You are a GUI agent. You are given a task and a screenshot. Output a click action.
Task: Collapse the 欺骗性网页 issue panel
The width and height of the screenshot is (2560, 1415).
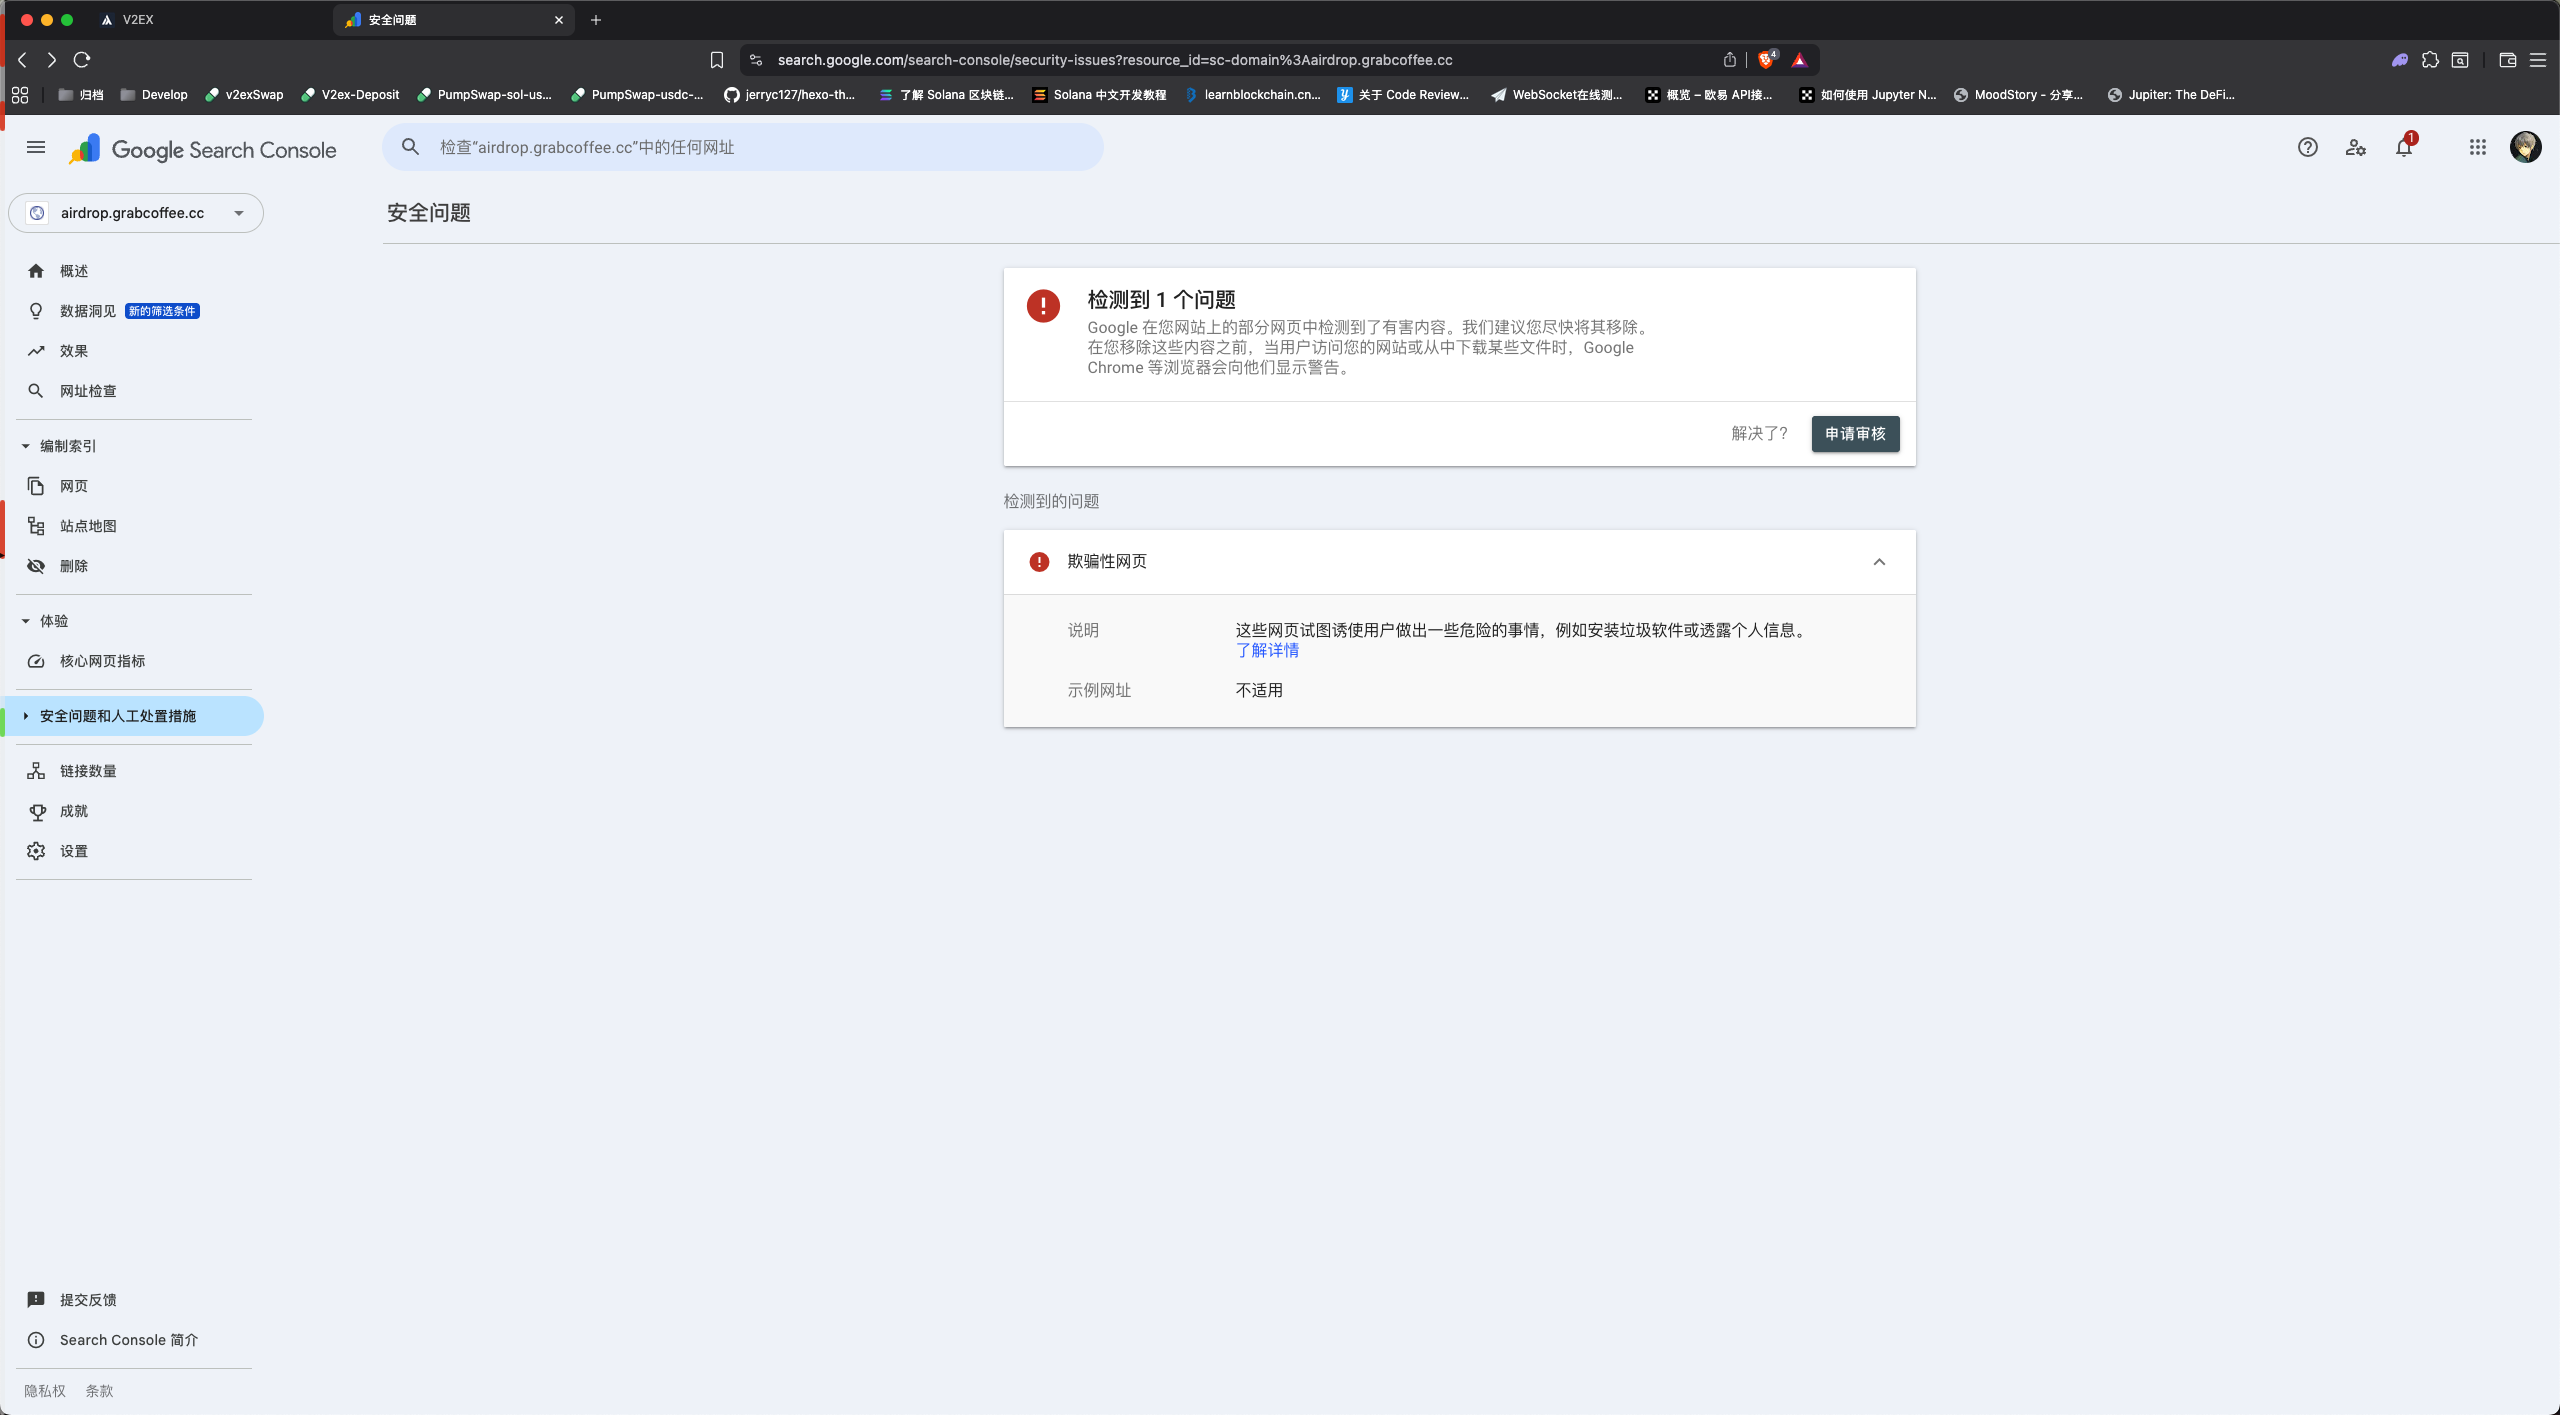(1879, 562)
